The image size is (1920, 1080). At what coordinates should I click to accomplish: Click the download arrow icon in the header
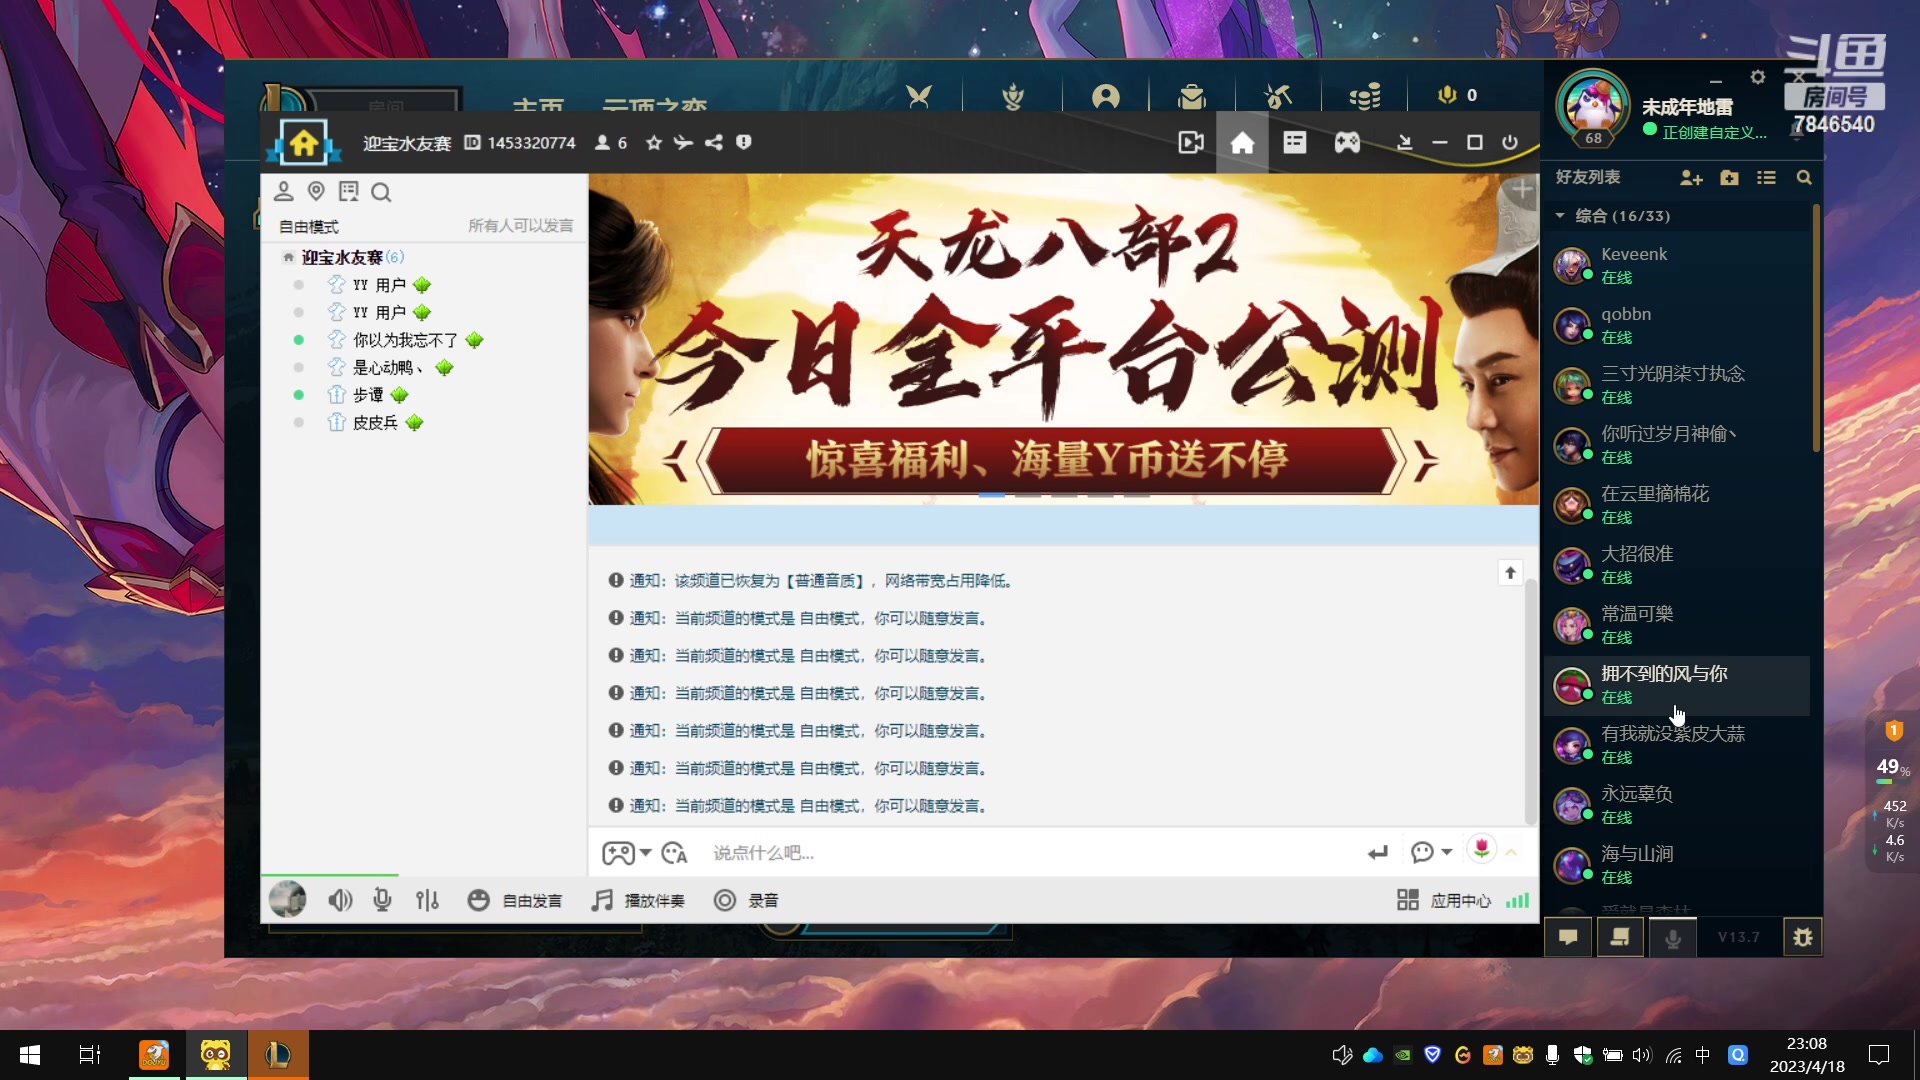click(1404, 143)
